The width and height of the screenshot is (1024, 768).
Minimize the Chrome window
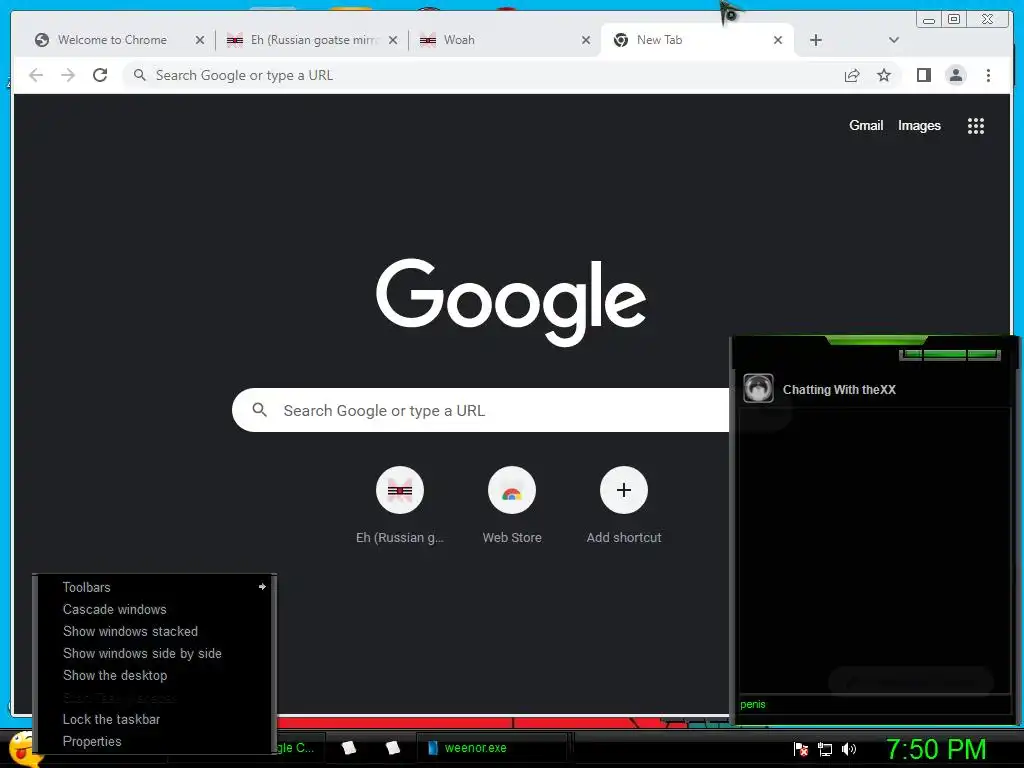(929, 19)
